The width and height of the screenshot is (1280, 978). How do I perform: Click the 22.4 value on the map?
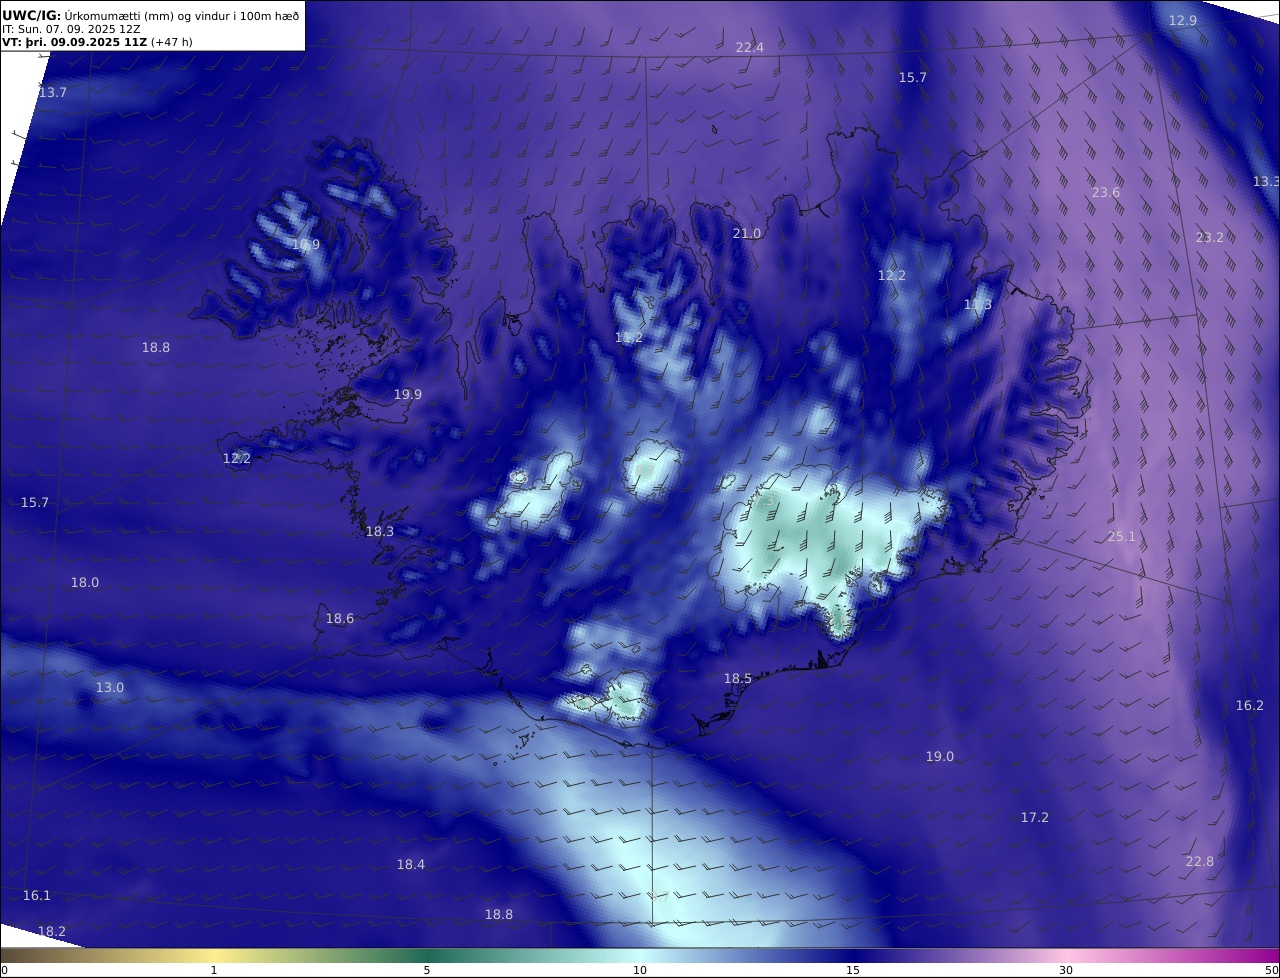point(749,47)
